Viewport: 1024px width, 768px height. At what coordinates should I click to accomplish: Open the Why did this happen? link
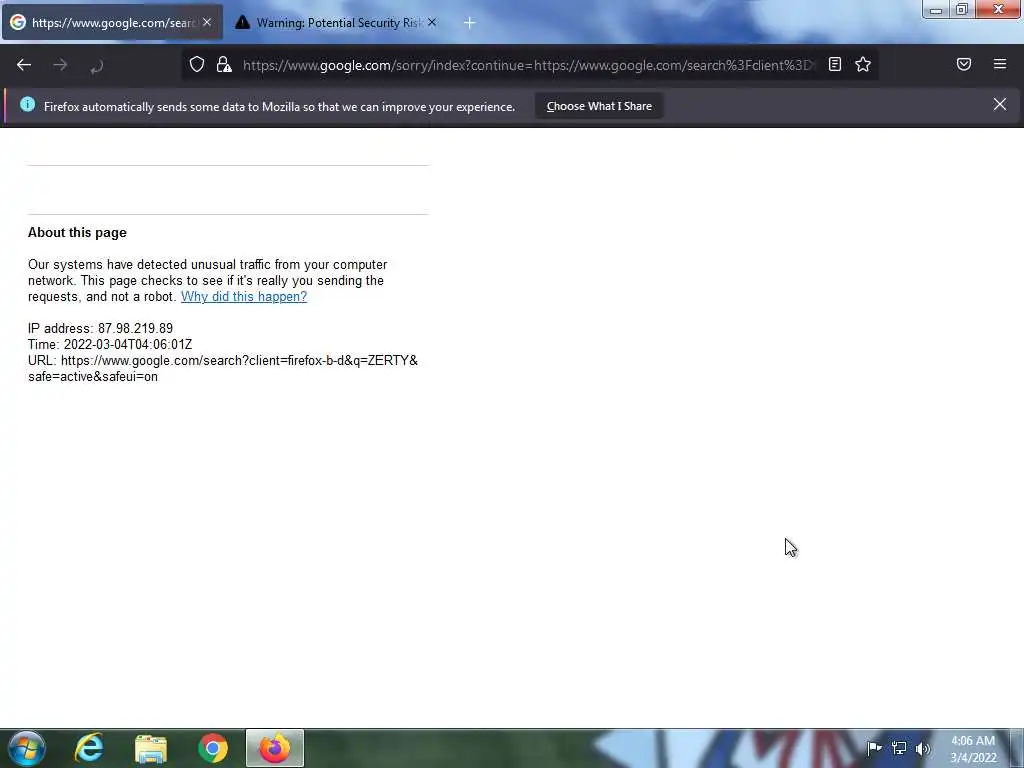coord(244,296)
